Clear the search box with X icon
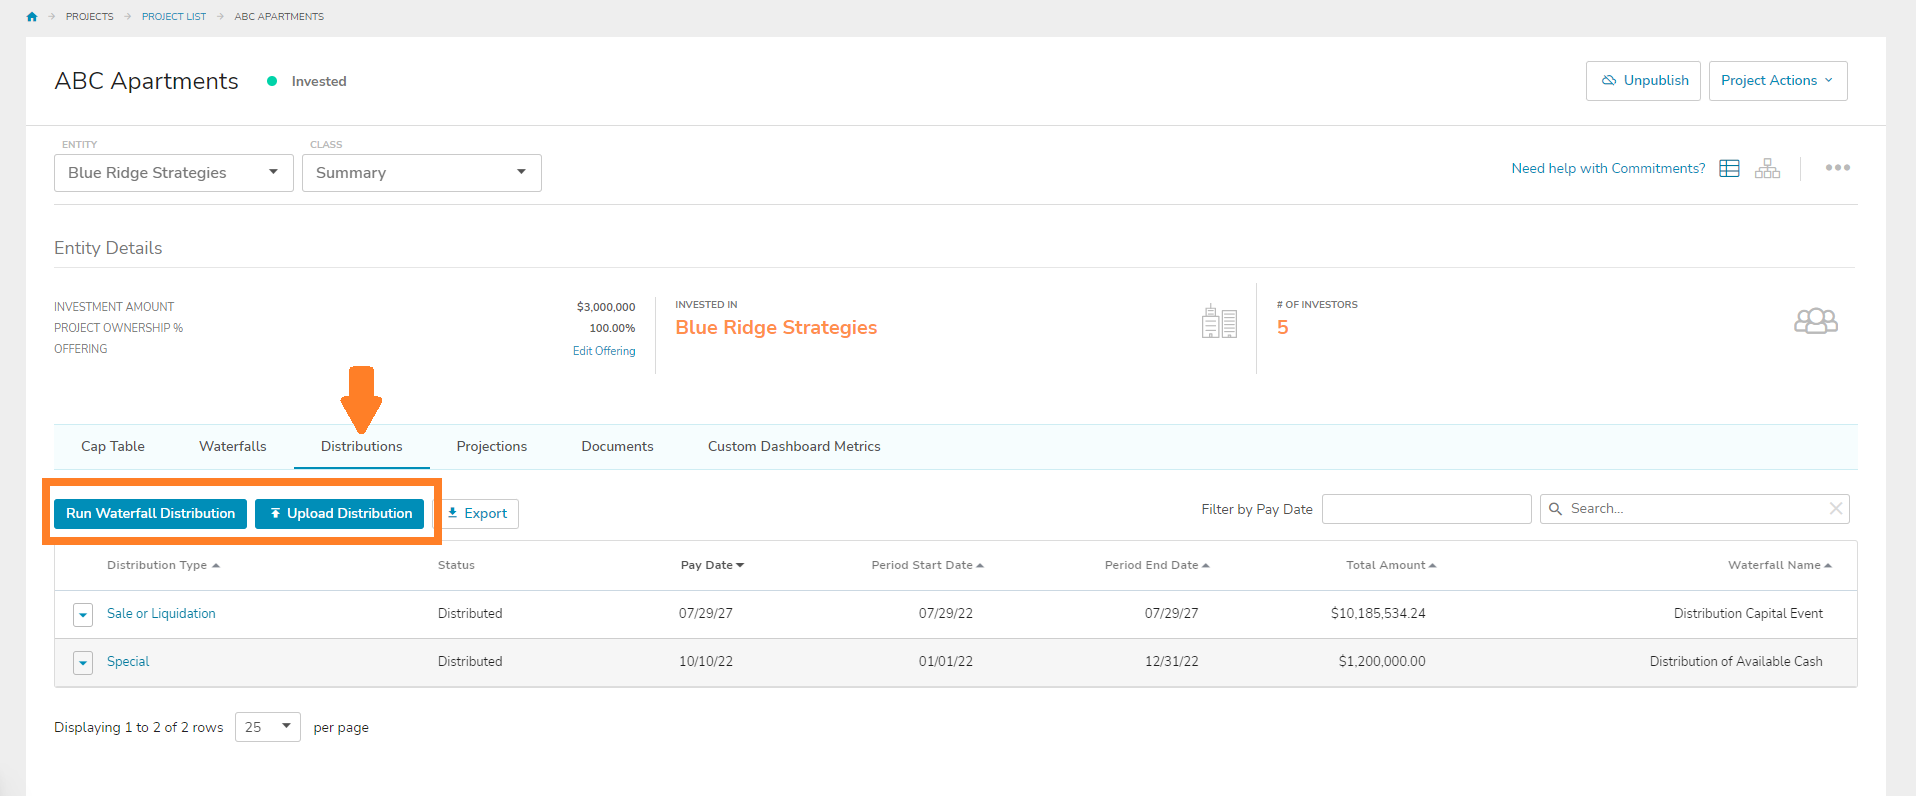 [x=1835, y=509]
